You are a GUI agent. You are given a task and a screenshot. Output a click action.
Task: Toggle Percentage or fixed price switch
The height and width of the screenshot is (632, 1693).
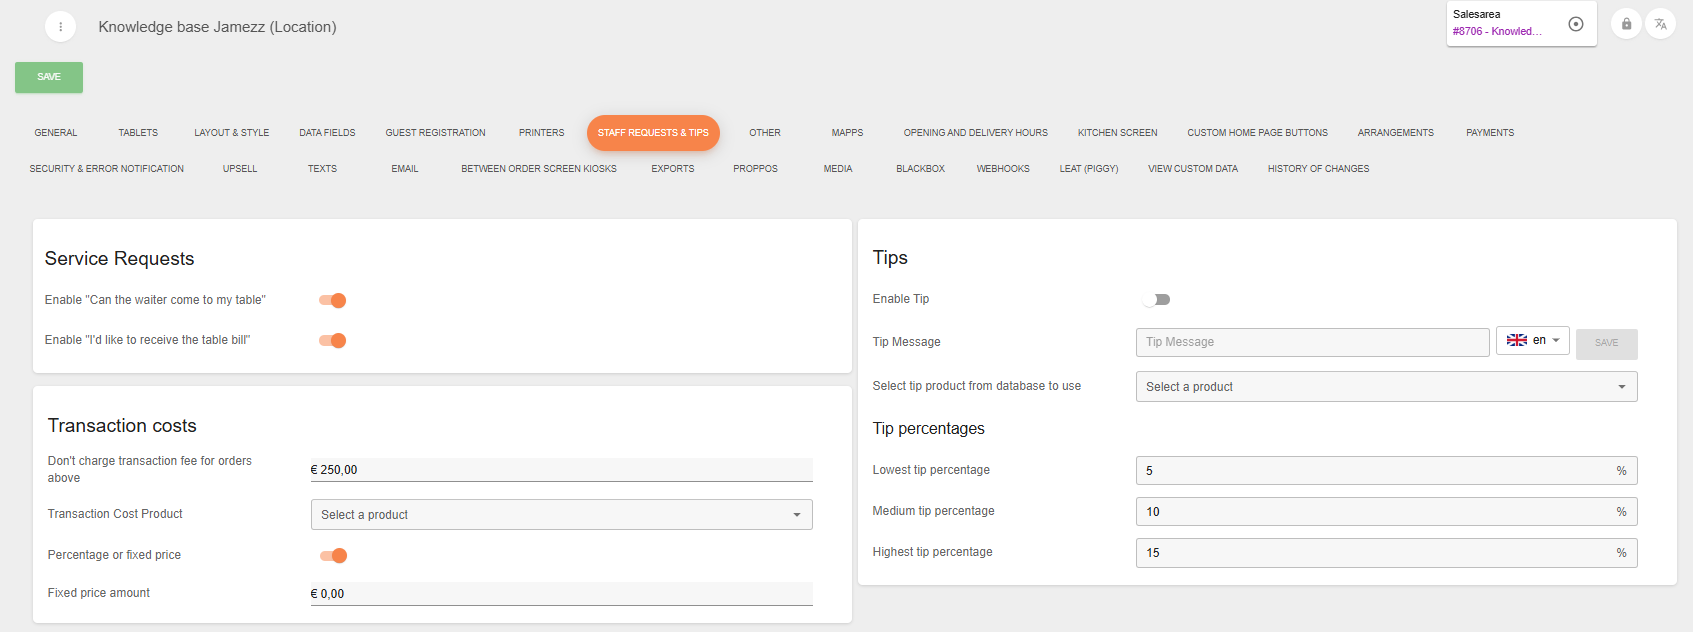[333, 556]
